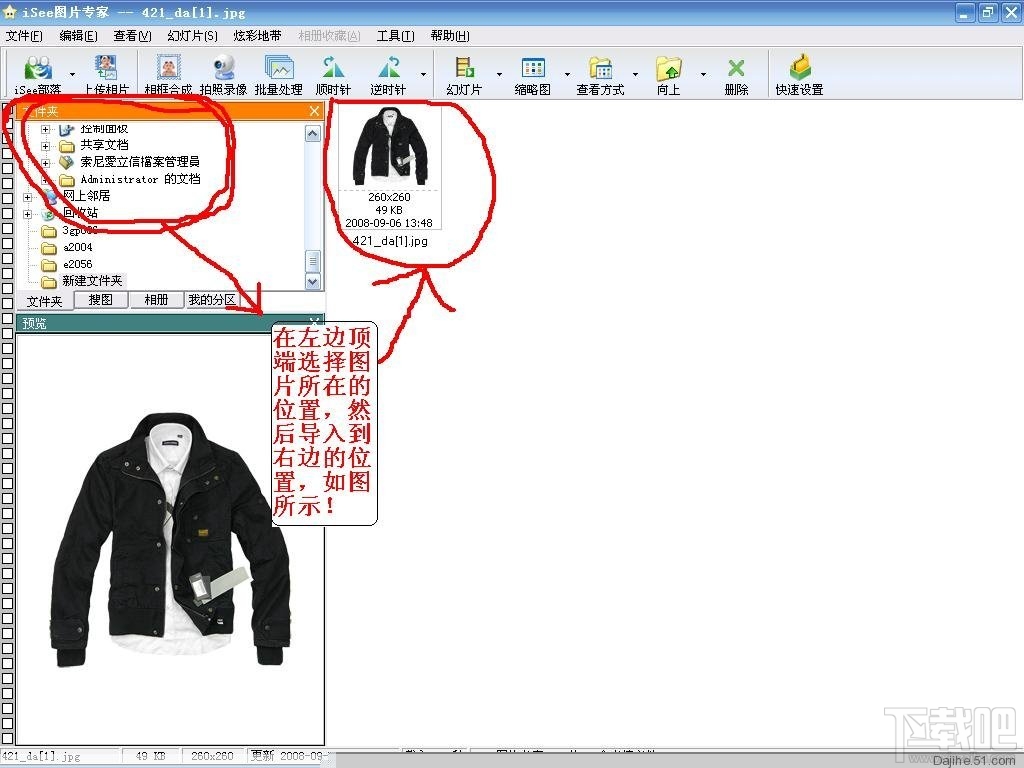Select the a2004 folder icon
The height and width of the screenshot is (768, 1024).
pyautogui.click(x=49, y=248)
